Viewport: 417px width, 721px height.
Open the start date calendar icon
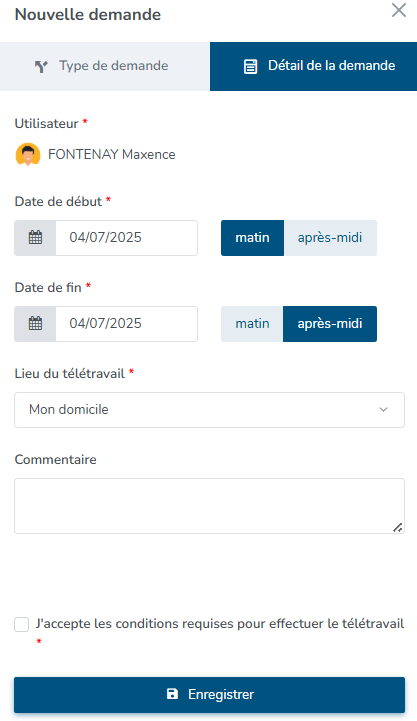(x=35, y=238)
